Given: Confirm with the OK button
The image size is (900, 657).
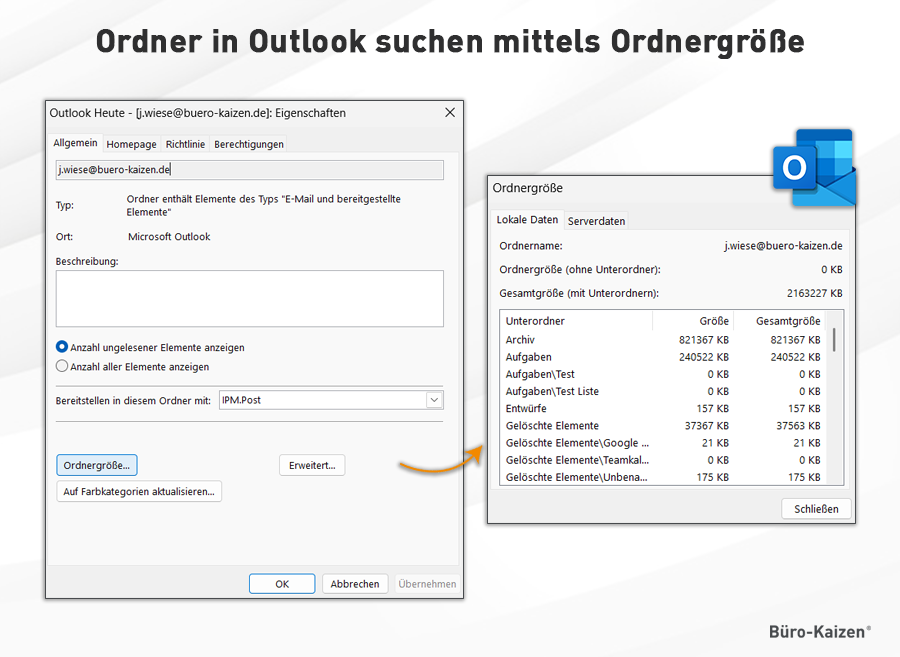Looking at the screenshot, I should (282, 584).
